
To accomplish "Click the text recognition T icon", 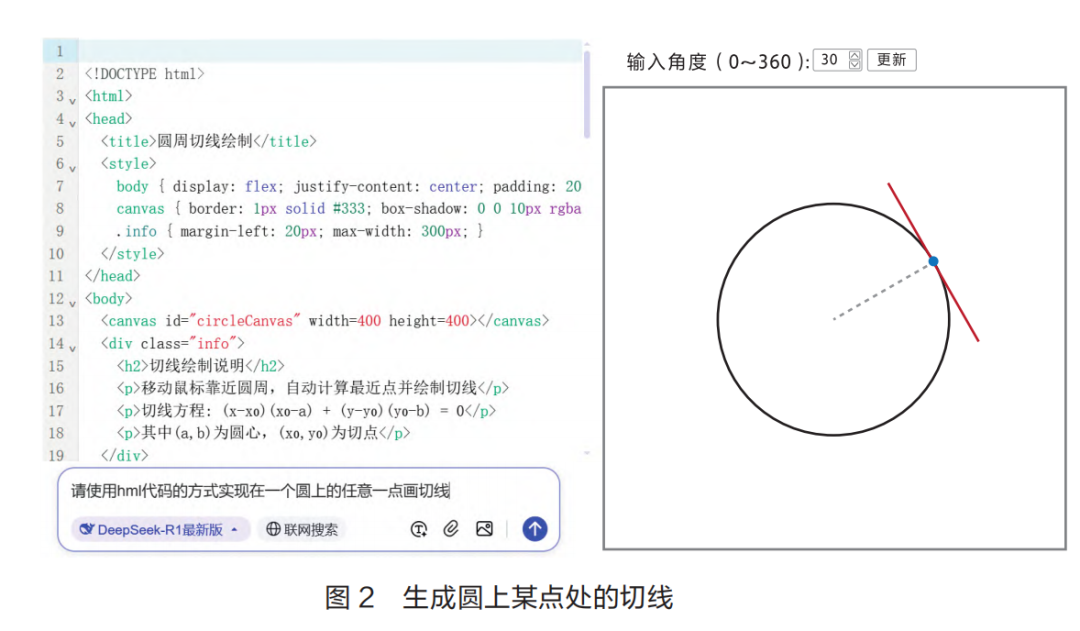I will click(x=419, y=529).
